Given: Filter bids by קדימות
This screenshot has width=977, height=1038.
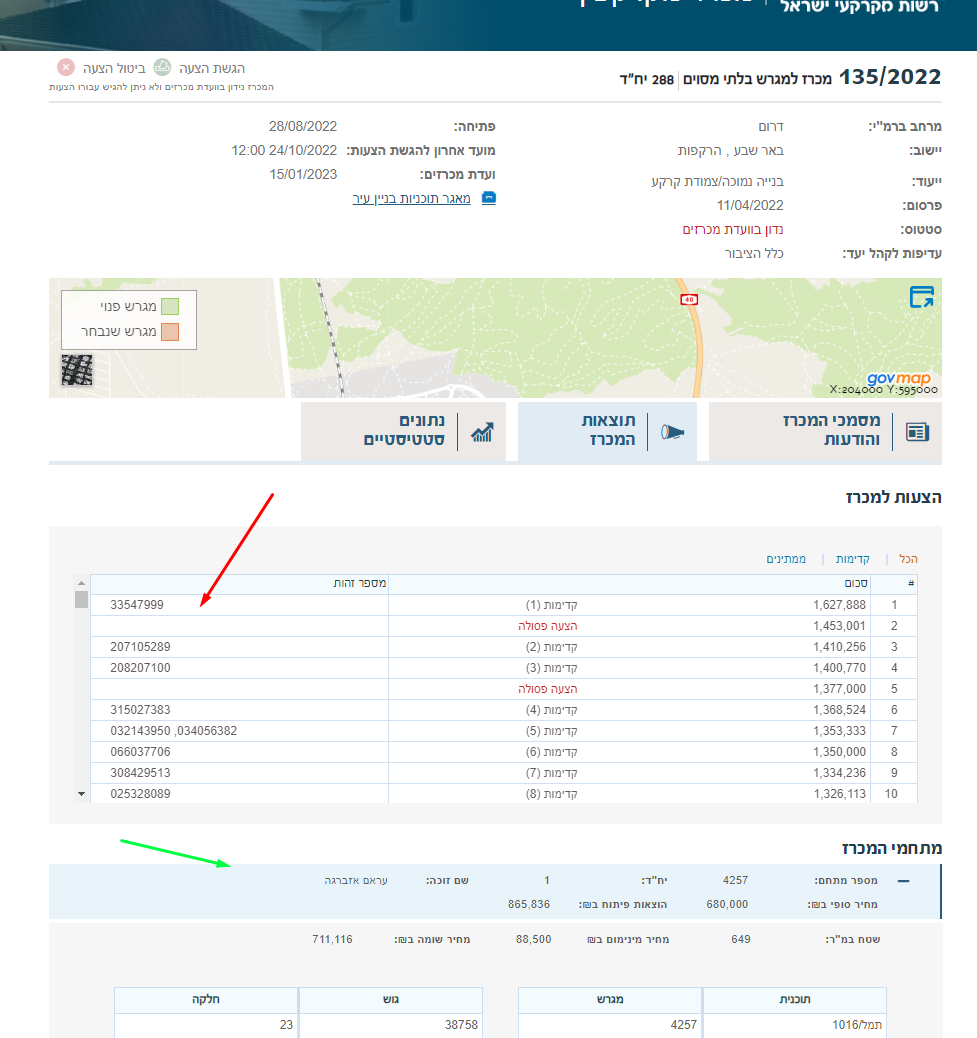Looking at the screenshot, I should [853, 559].
